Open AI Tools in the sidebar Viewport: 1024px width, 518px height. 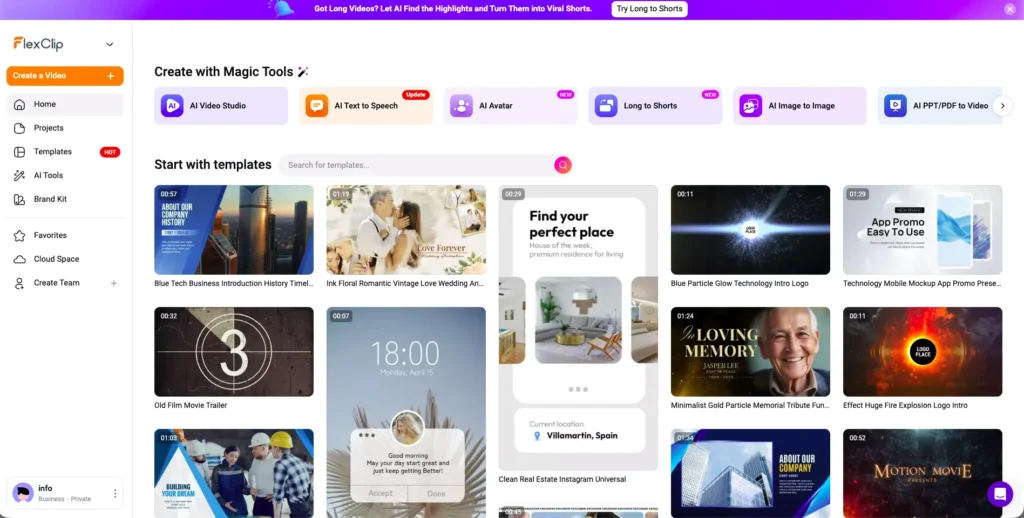(65, 175)
